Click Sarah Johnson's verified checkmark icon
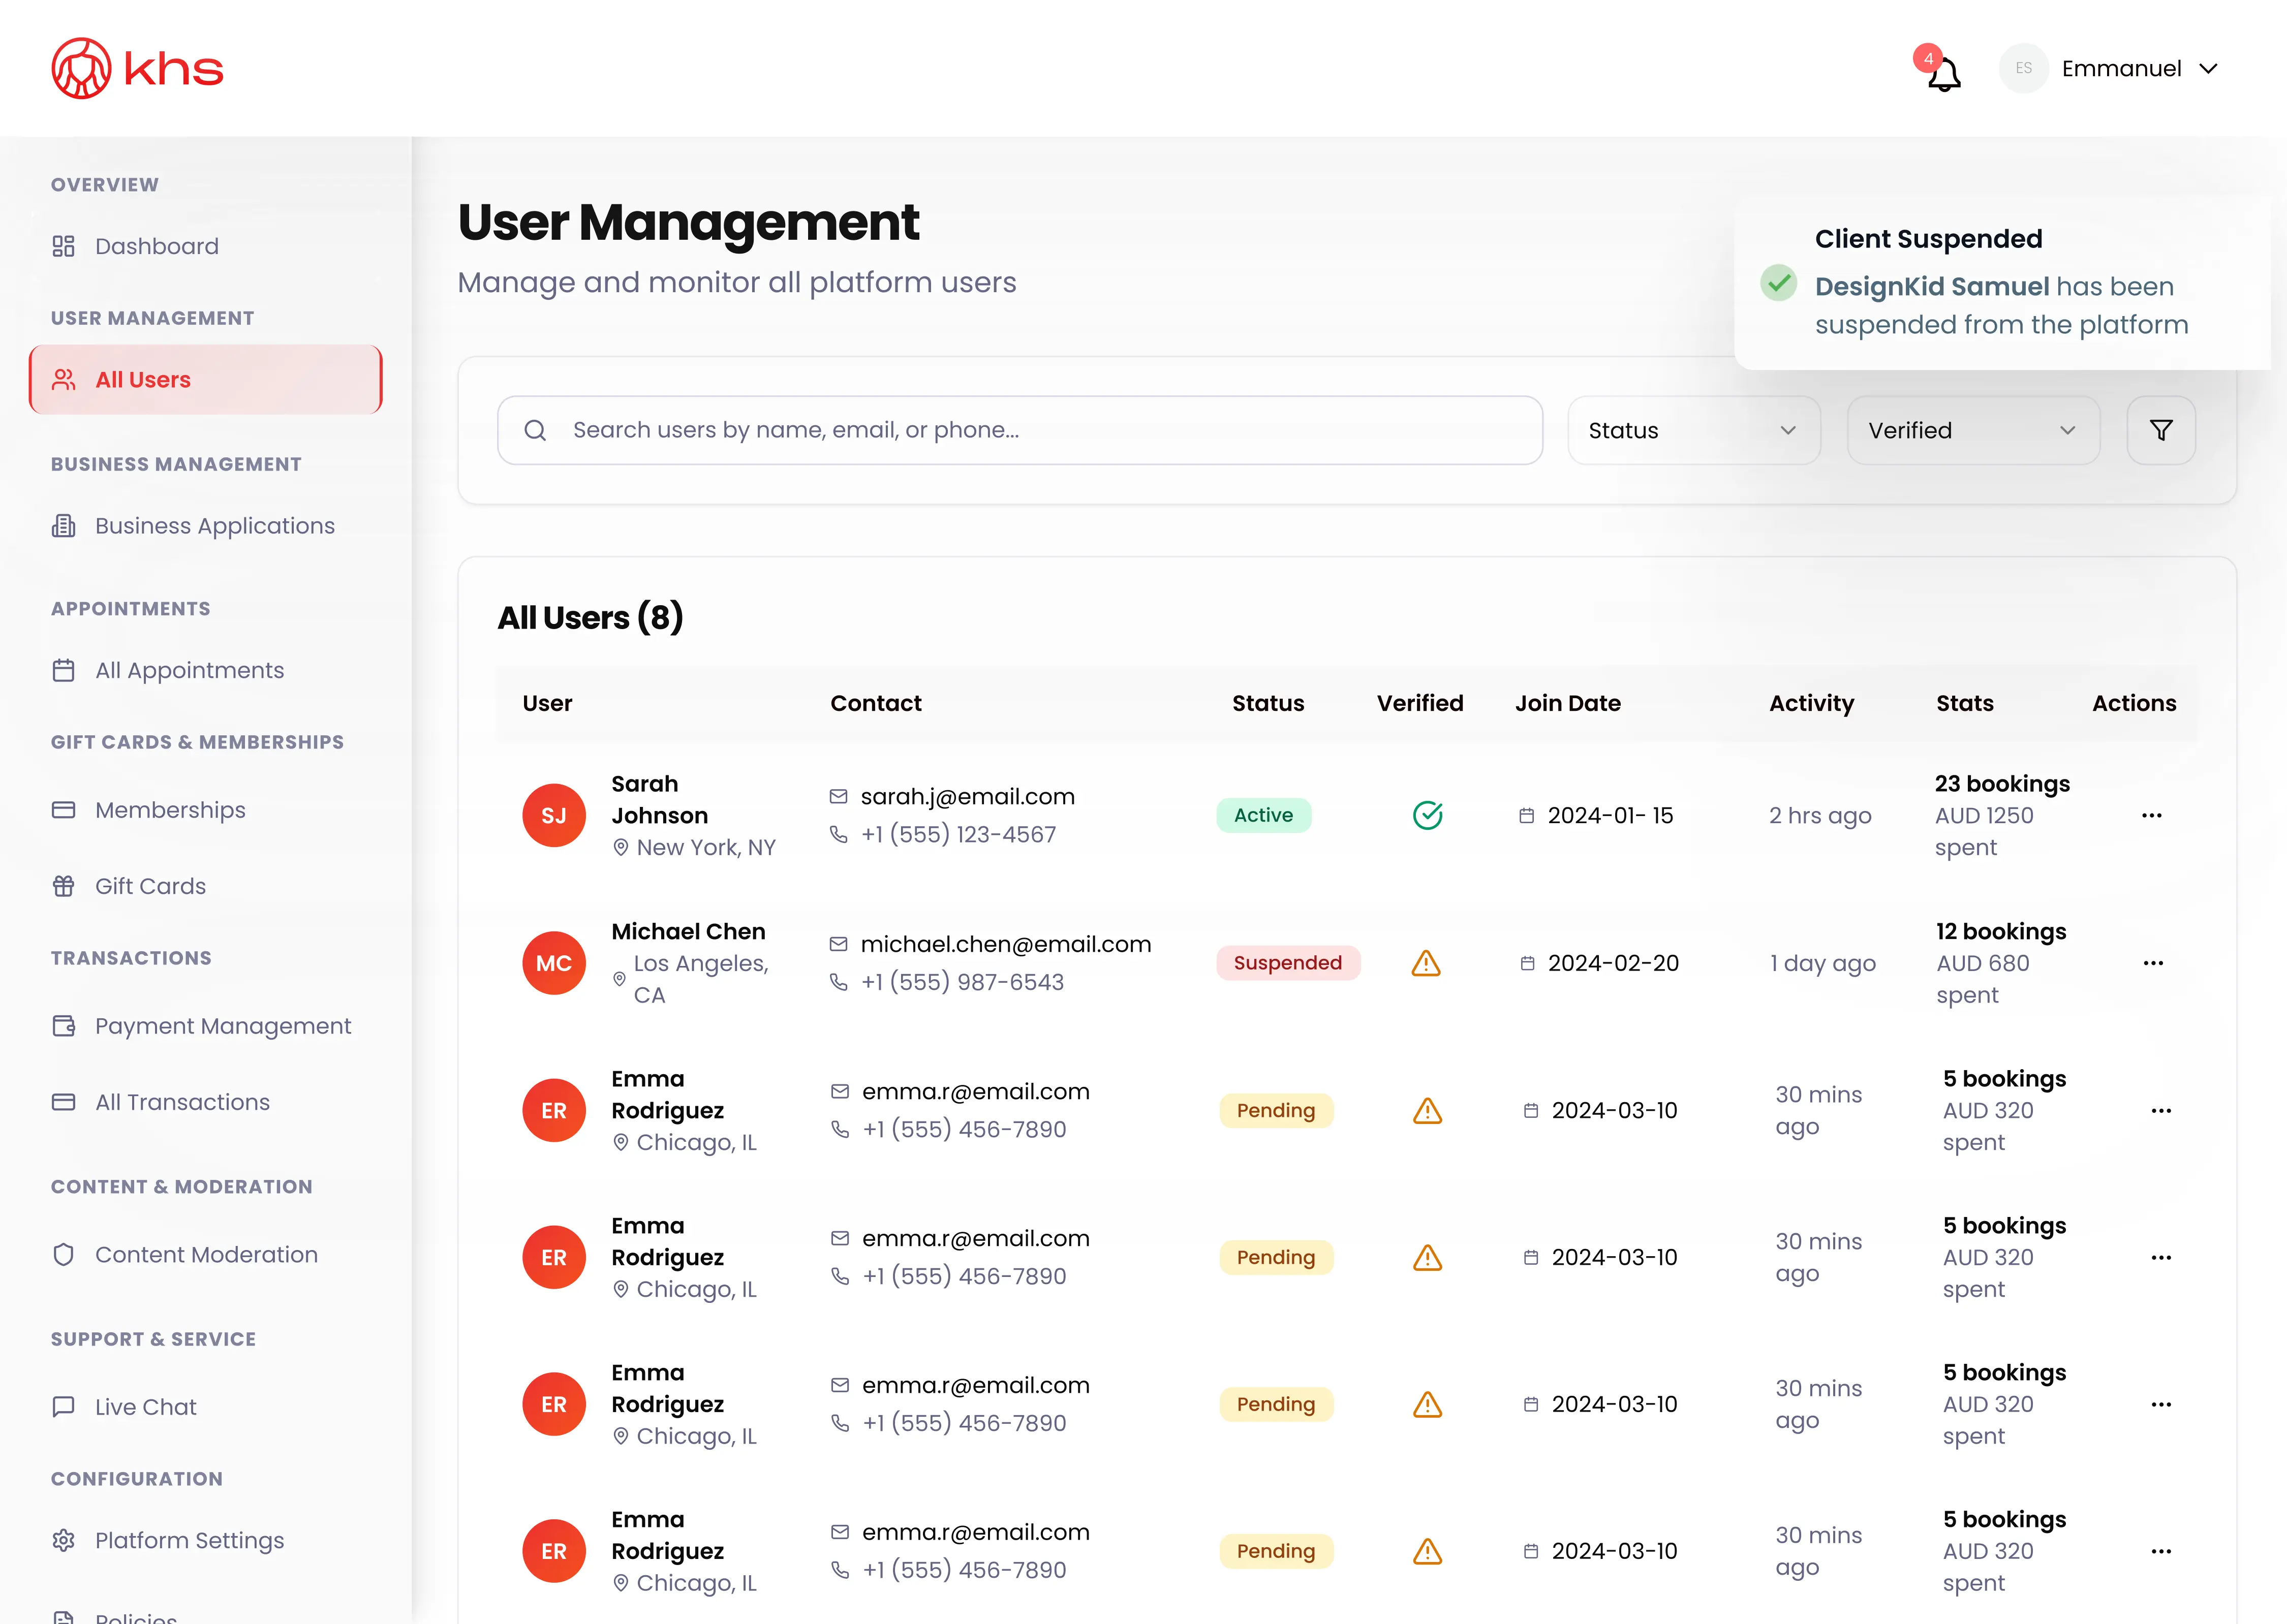This screenshot has height=1624, width=2287. point(1427,815)
